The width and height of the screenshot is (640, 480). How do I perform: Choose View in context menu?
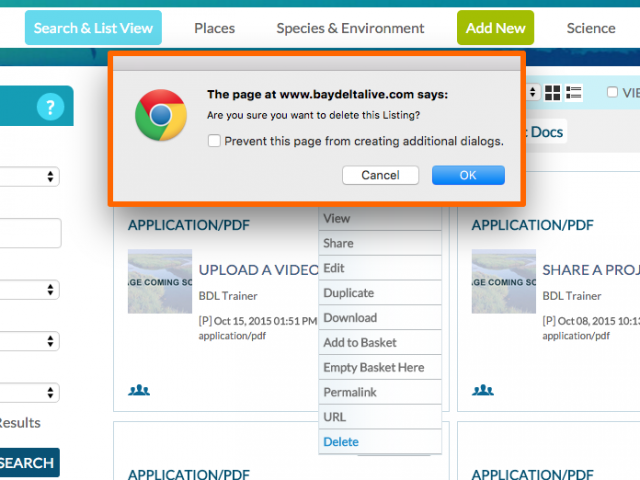pos(380,219)
